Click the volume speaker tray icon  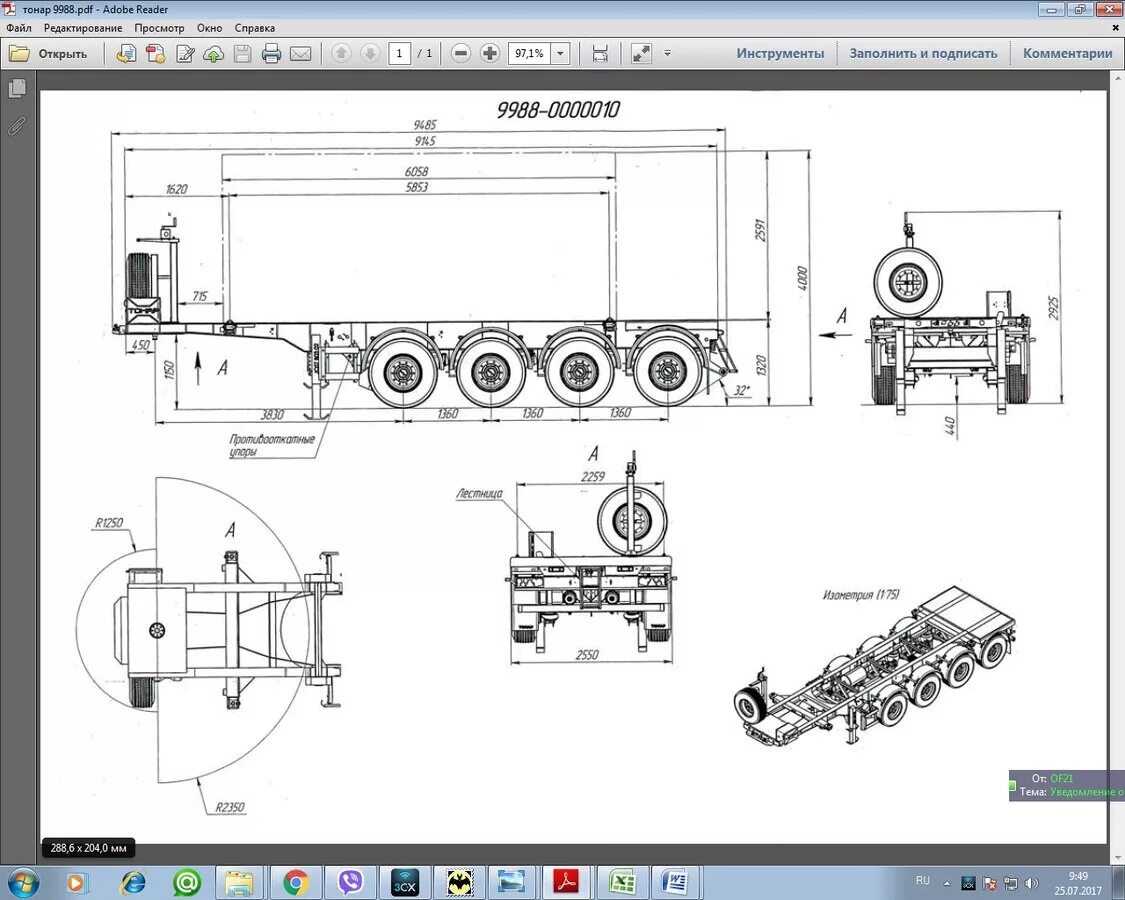(1032, 883)
